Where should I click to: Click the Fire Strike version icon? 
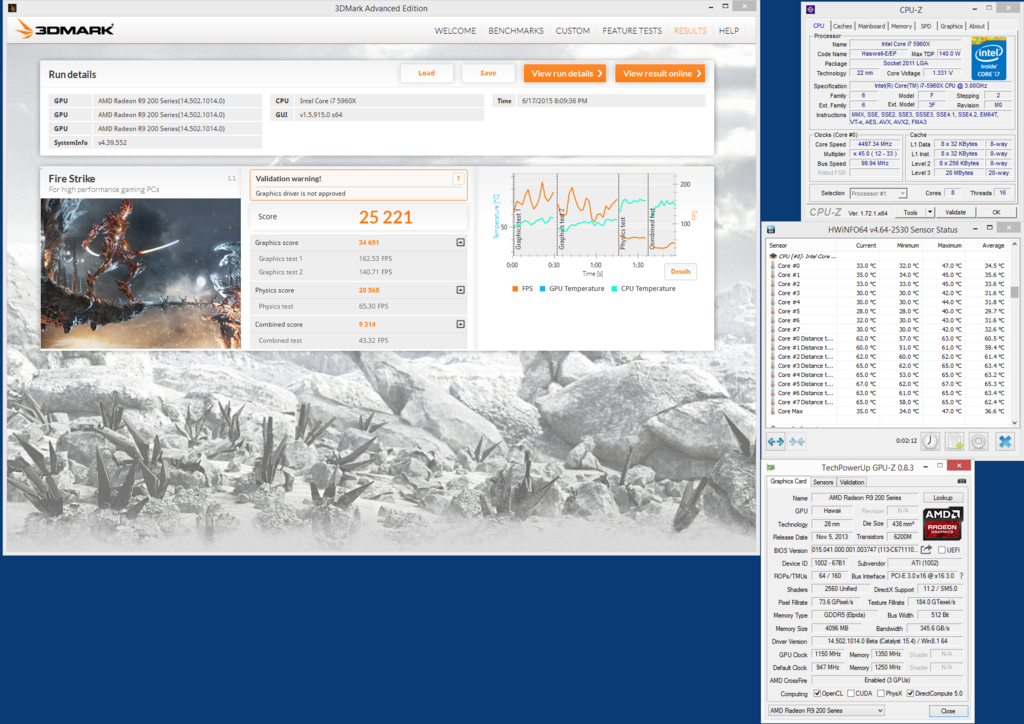[x=231, y=178]
